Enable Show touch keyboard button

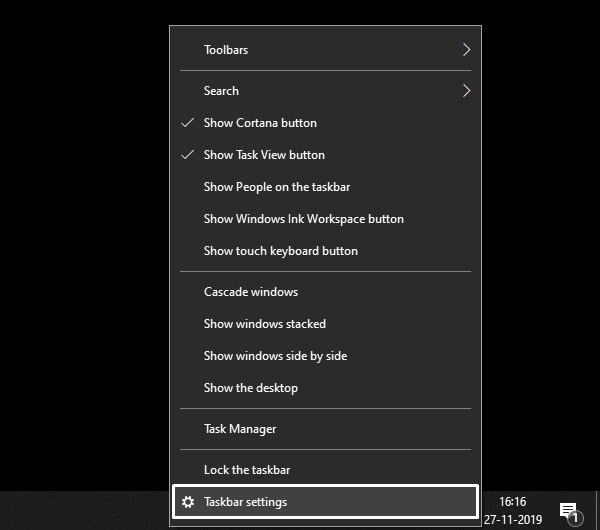(325, 251)
